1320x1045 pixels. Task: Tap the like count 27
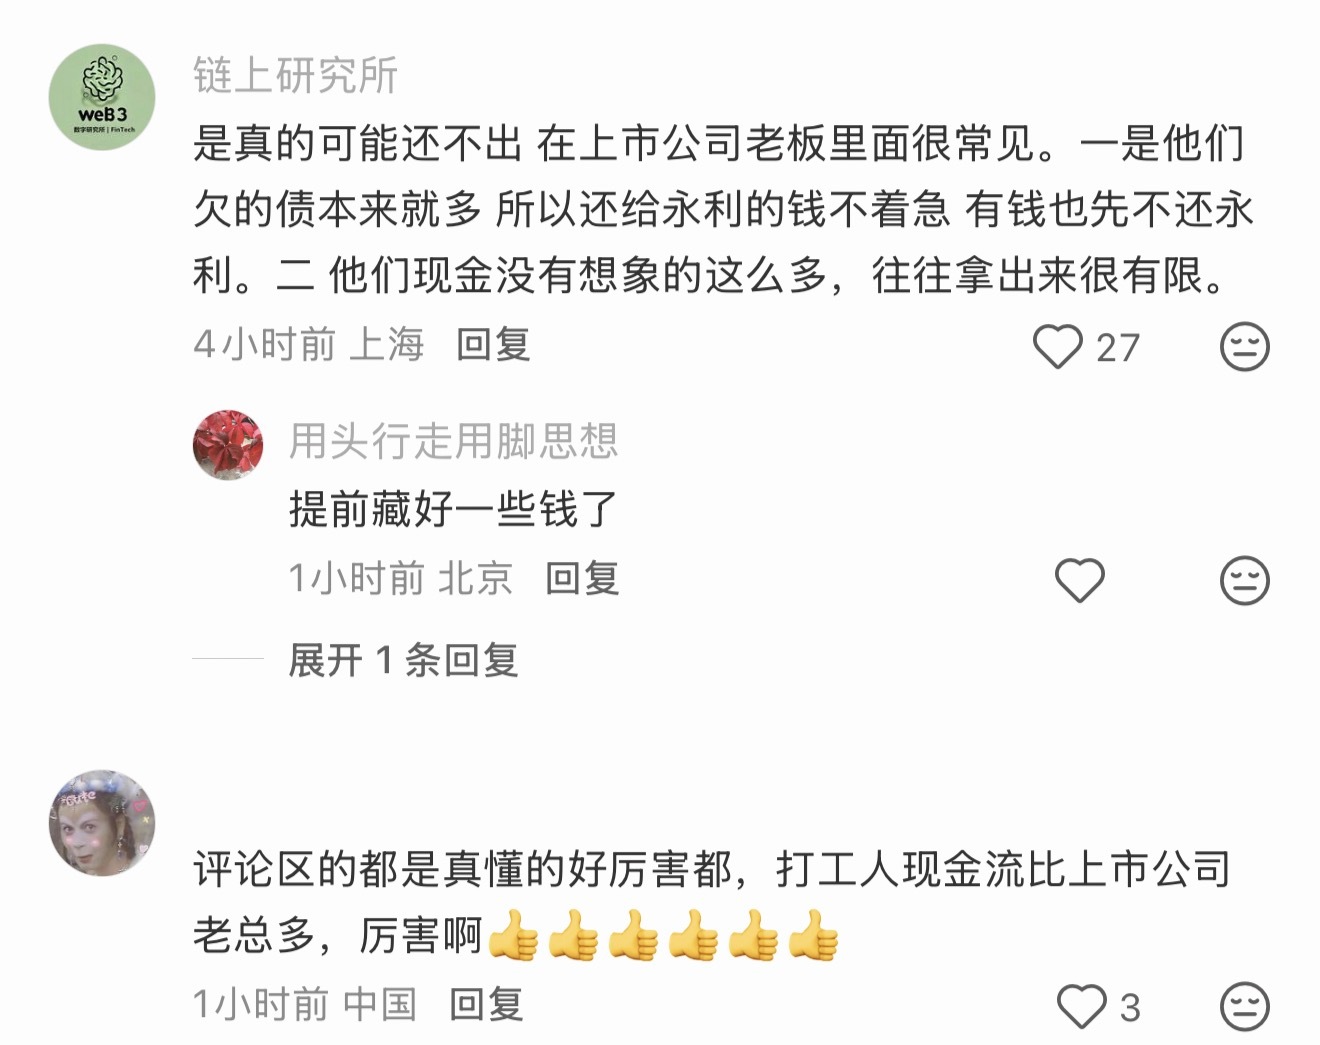click(x=1118, y=348)
